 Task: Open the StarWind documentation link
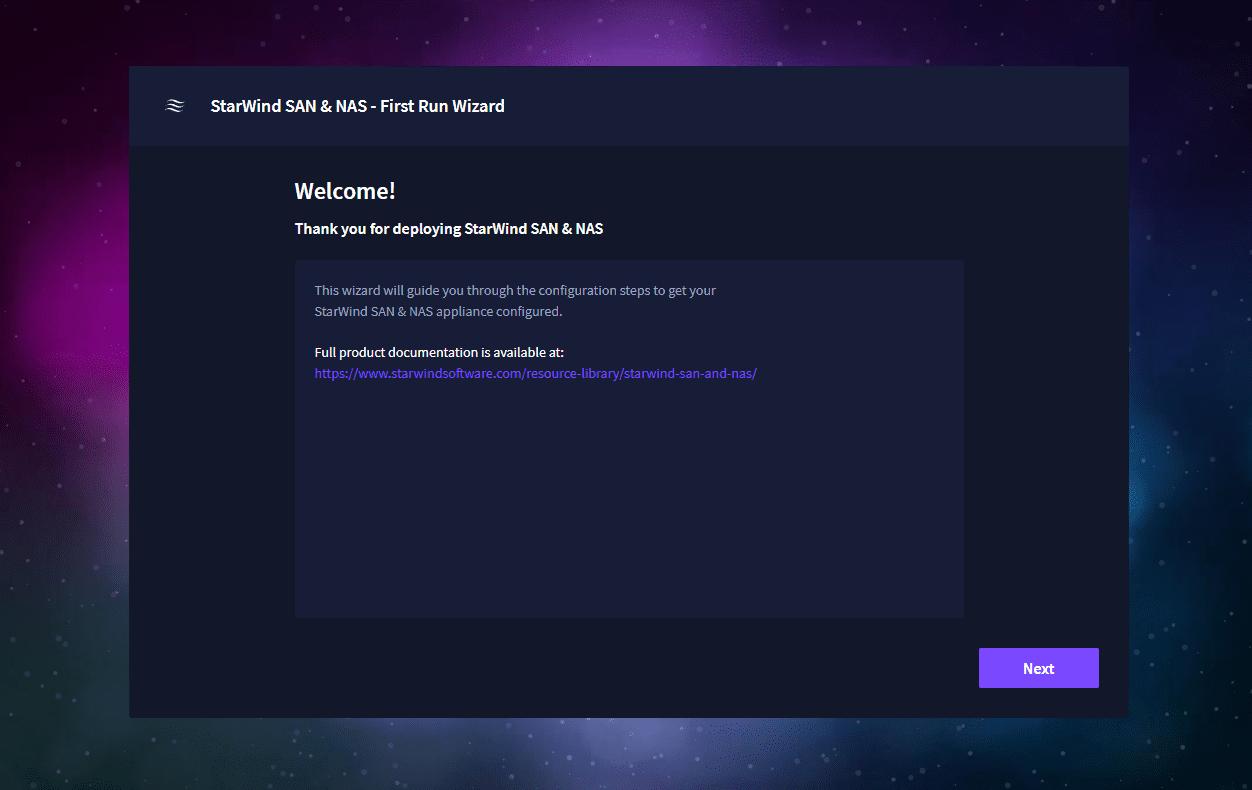click(x=535, y=373)
